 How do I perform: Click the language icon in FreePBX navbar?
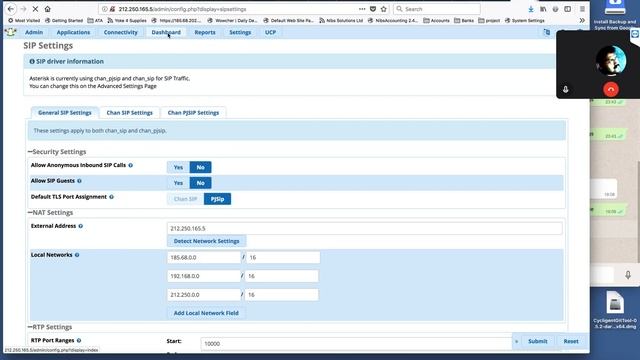coord(547,32)
